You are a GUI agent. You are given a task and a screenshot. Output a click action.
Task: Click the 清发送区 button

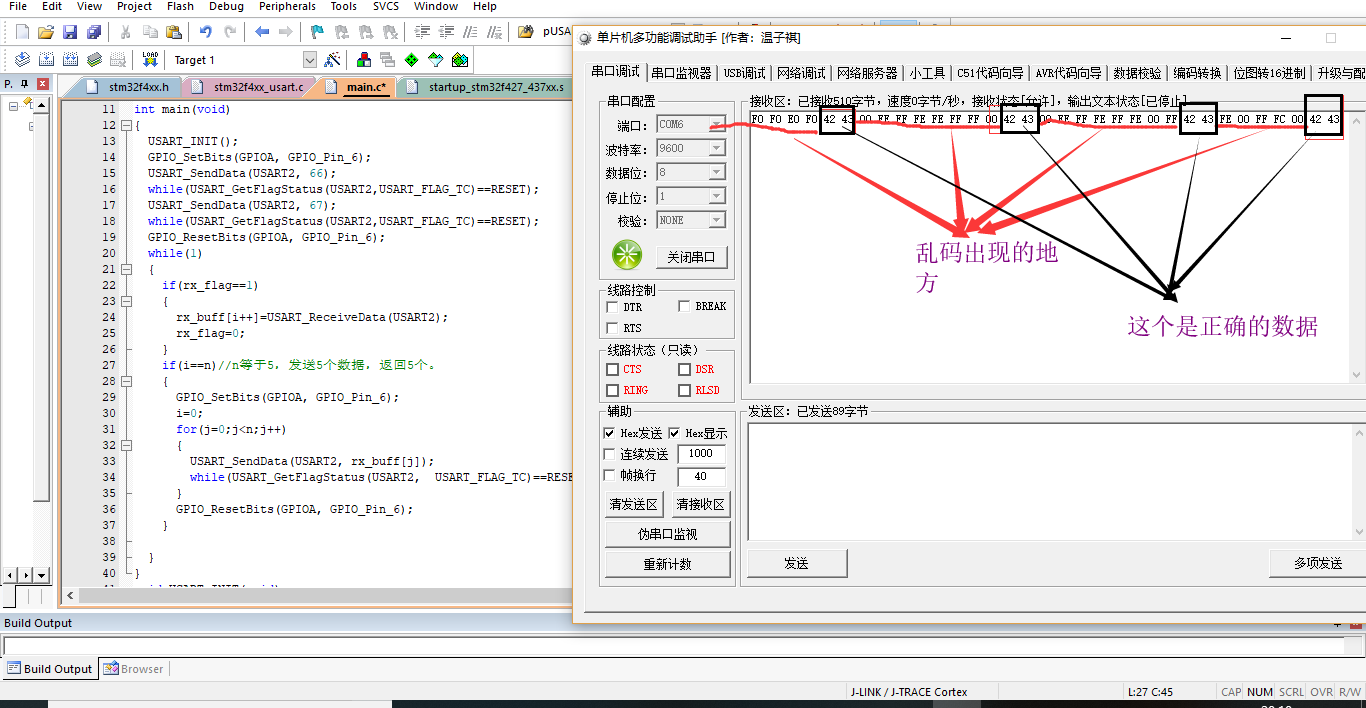coord(633,504)
